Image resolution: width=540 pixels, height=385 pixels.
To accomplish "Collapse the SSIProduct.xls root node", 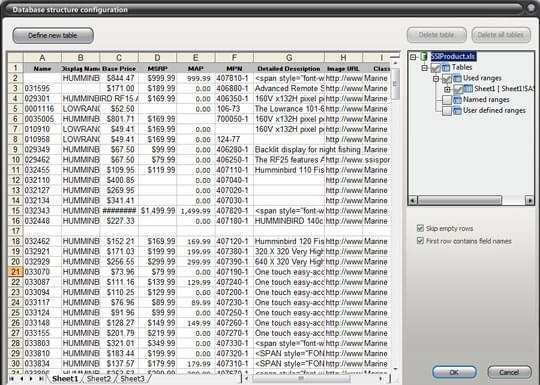I will tap(413, 57).
